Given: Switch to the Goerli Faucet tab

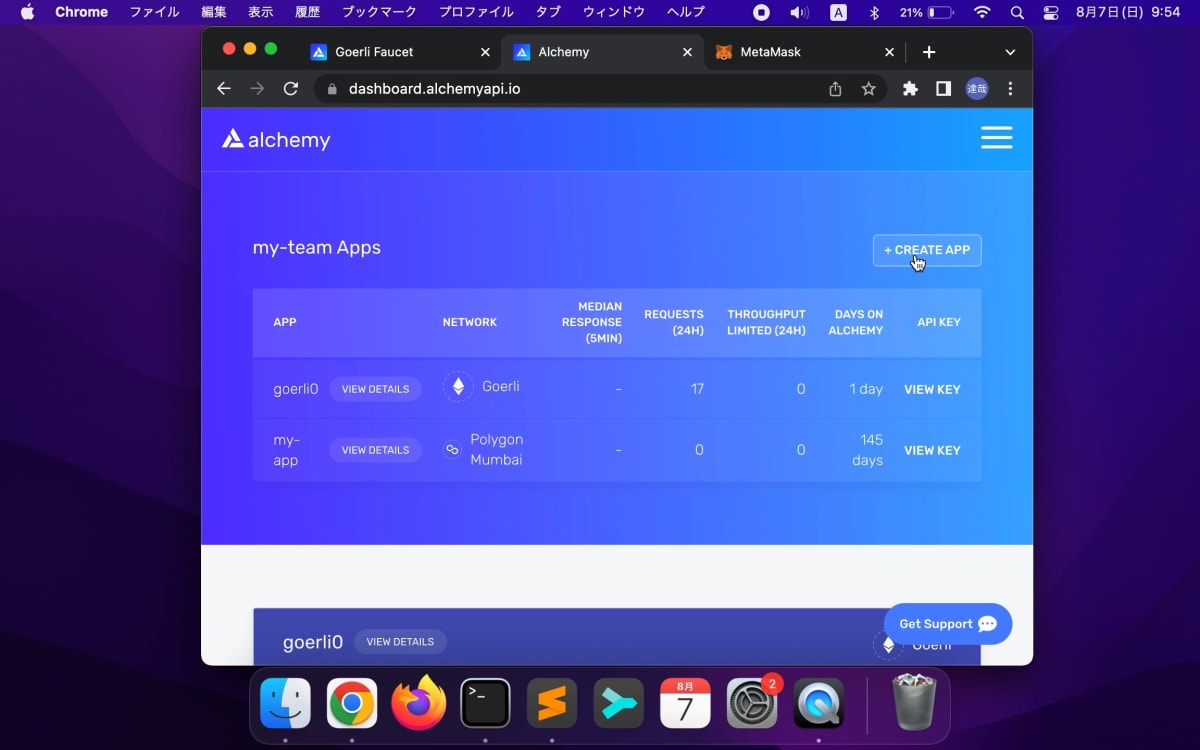Looking at the screenshot, I should pyautogui.click(x=400, y=52).
